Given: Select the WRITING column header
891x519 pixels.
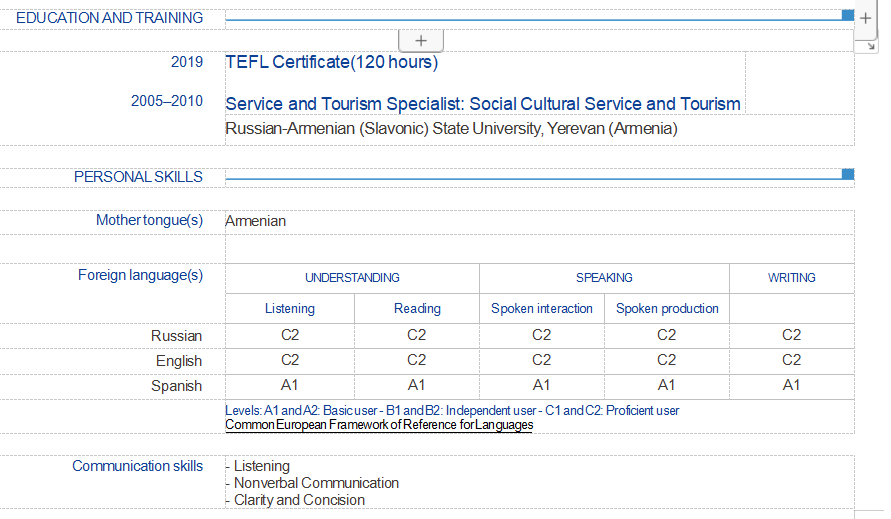Looking at the screenshot, I should 791,278.
